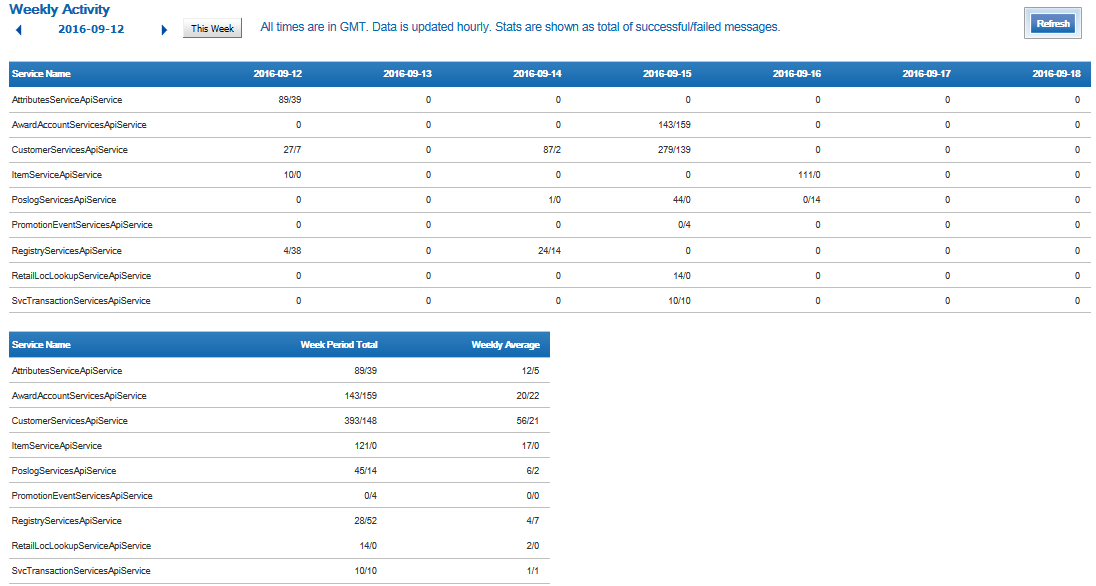
Task: Select CustomerServicesApiService in the daily table
Action: pos(70,150)
